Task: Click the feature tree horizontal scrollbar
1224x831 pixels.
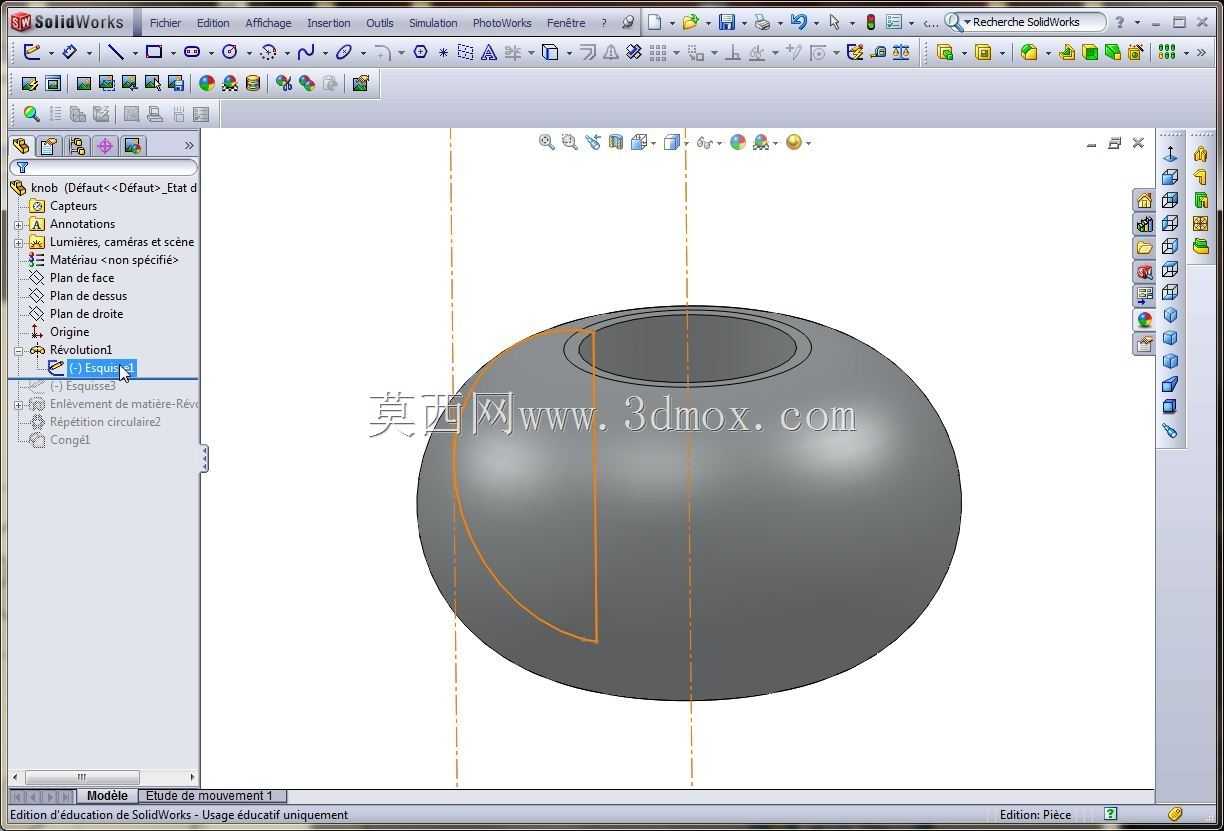Action: pyautogui.click(x=103, y=777)
